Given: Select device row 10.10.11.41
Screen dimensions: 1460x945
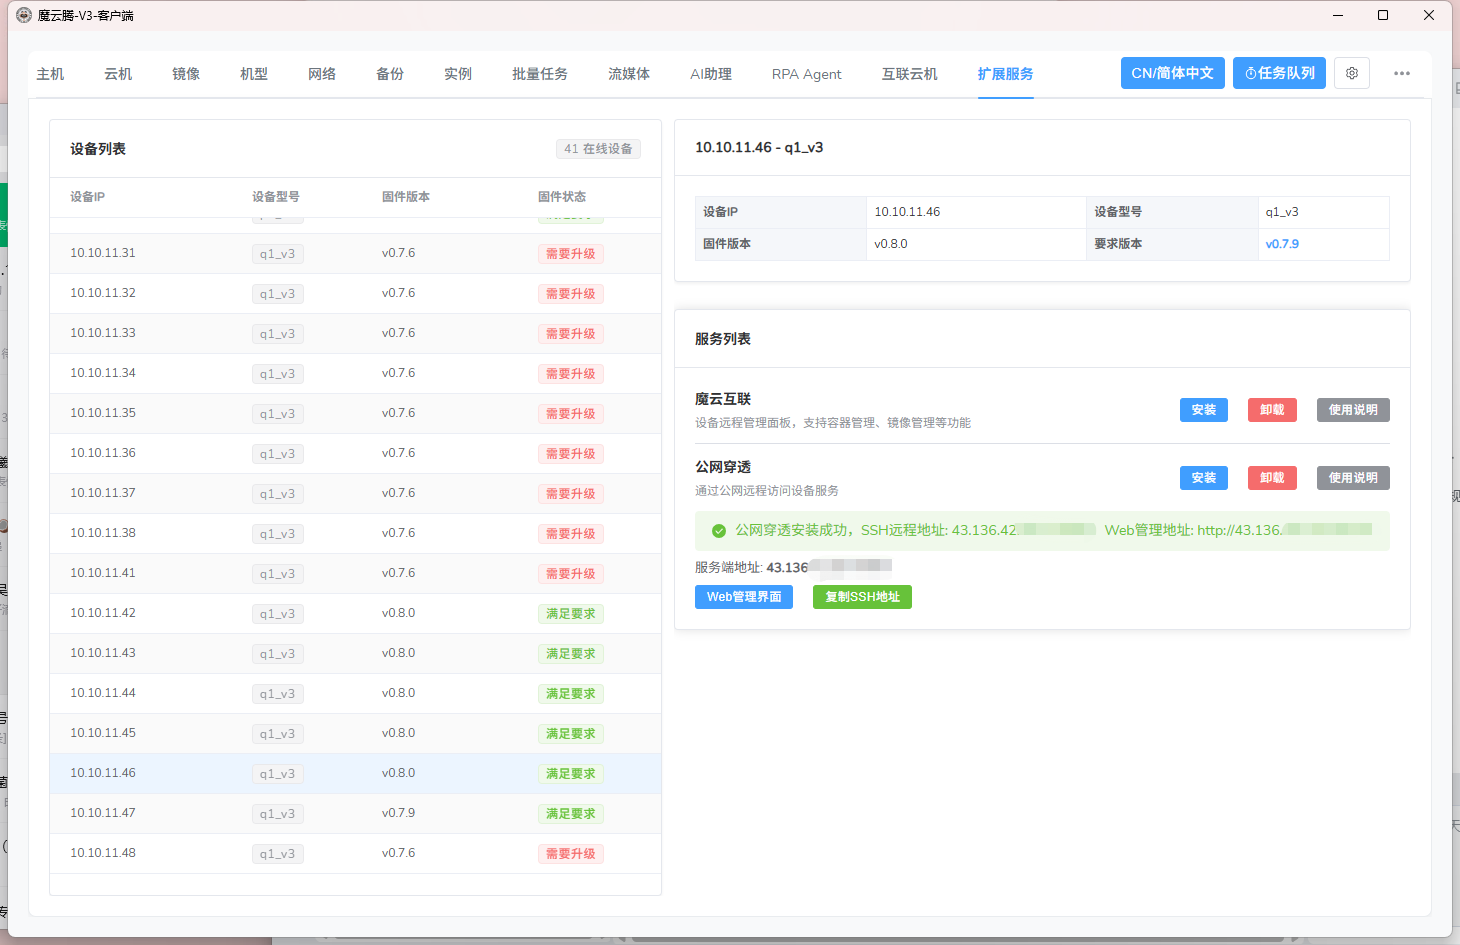Looking at the screenshot, I should (x=355, y=574).
